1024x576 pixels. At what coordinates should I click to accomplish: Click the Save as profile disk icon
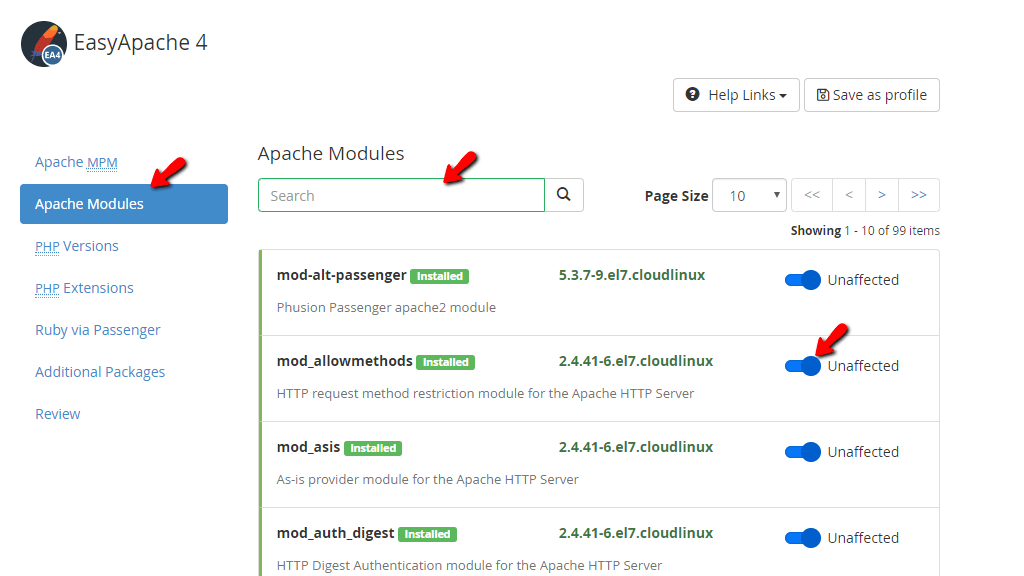click(823, 95)
